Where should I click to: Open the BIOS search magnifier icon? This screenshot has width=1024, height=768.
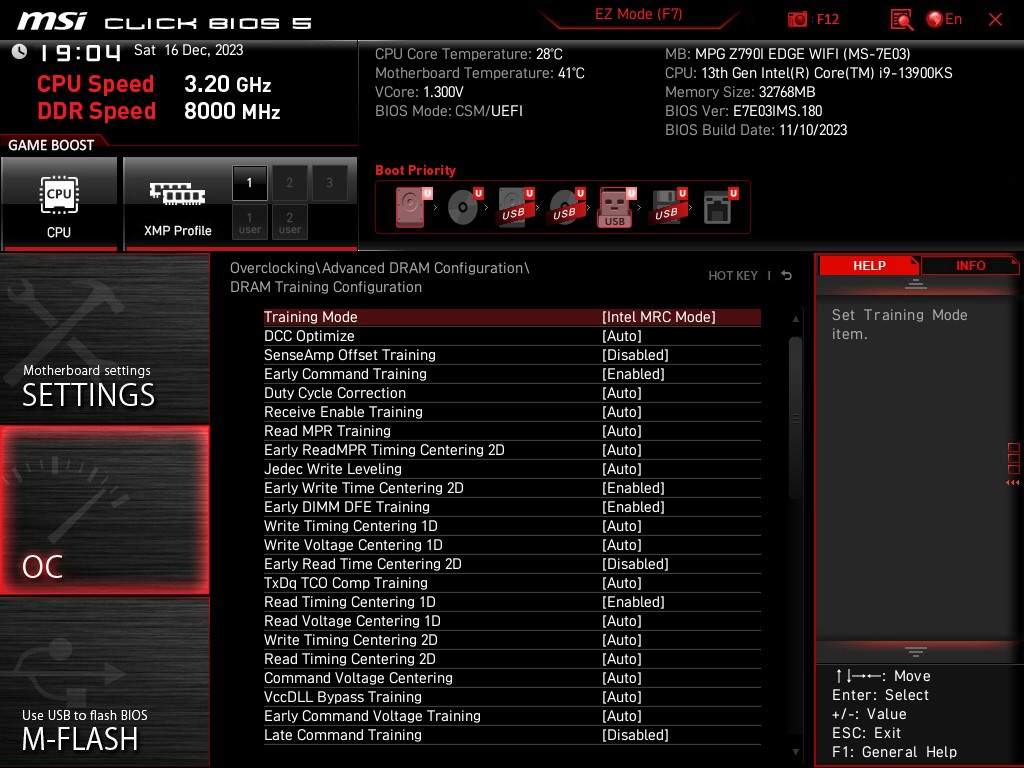[x=902, y=20]
